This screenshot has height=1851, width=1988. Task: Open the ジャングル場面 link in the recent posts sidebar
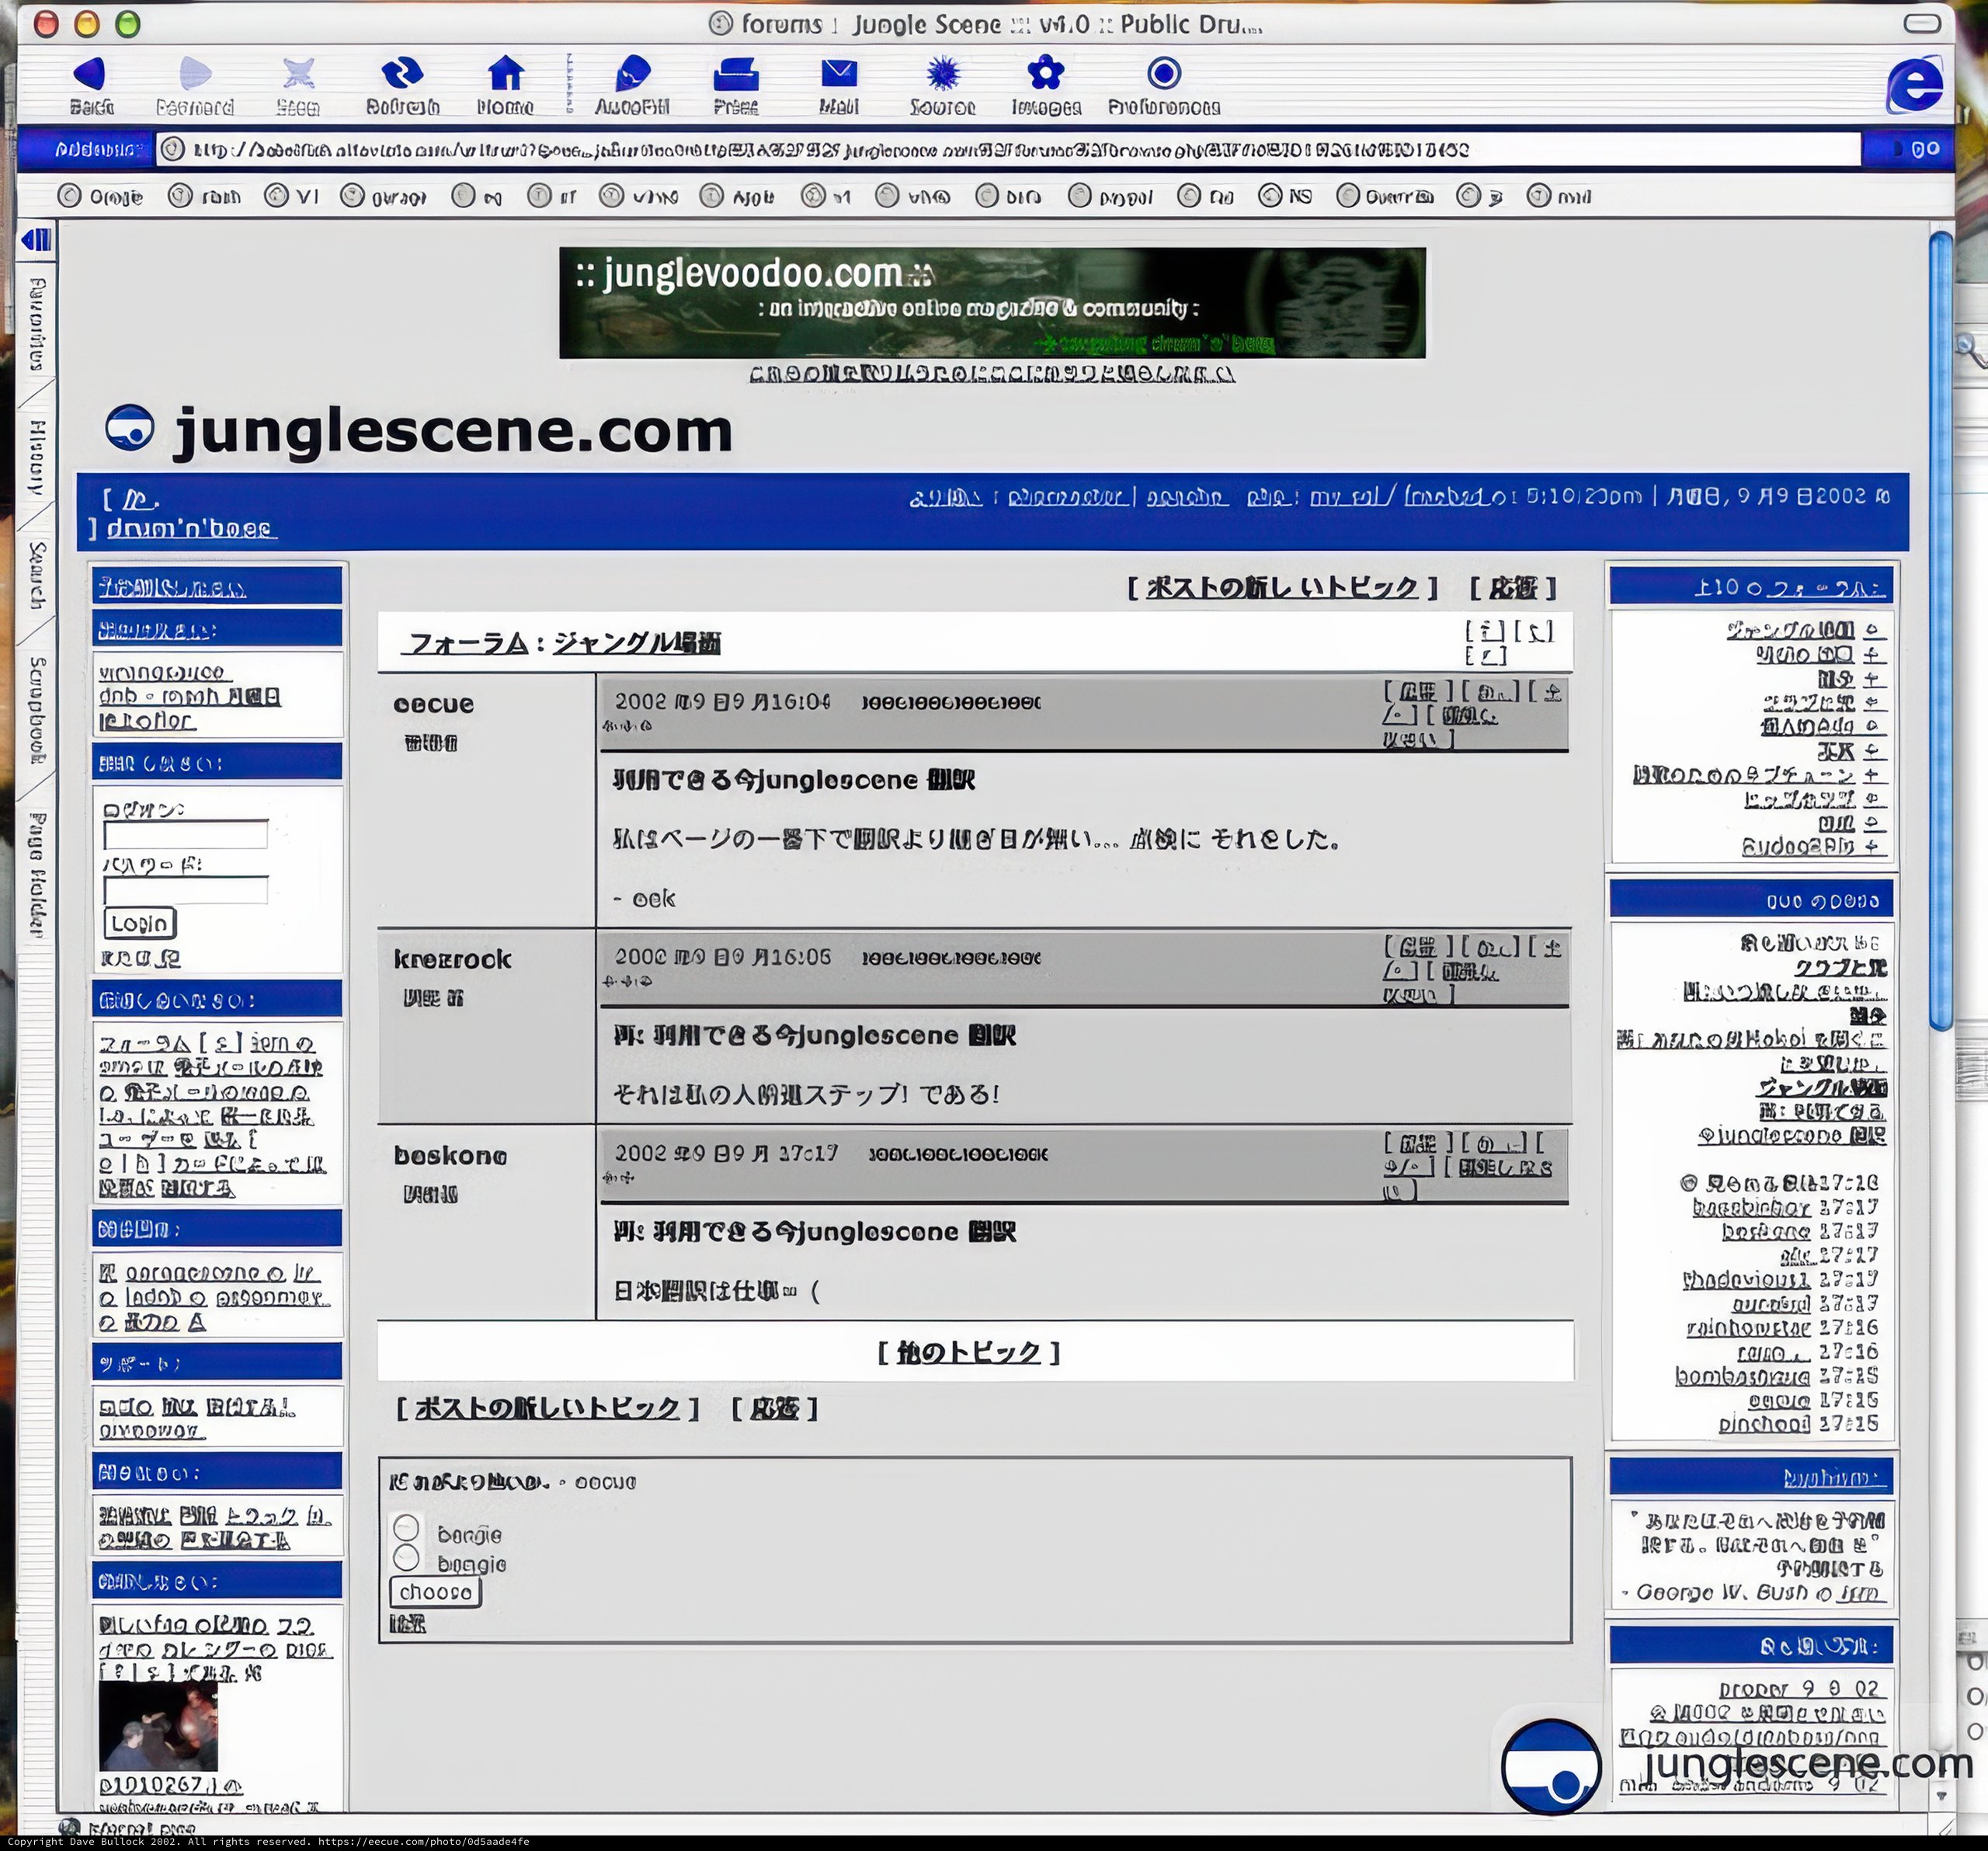[1822, 1087]
